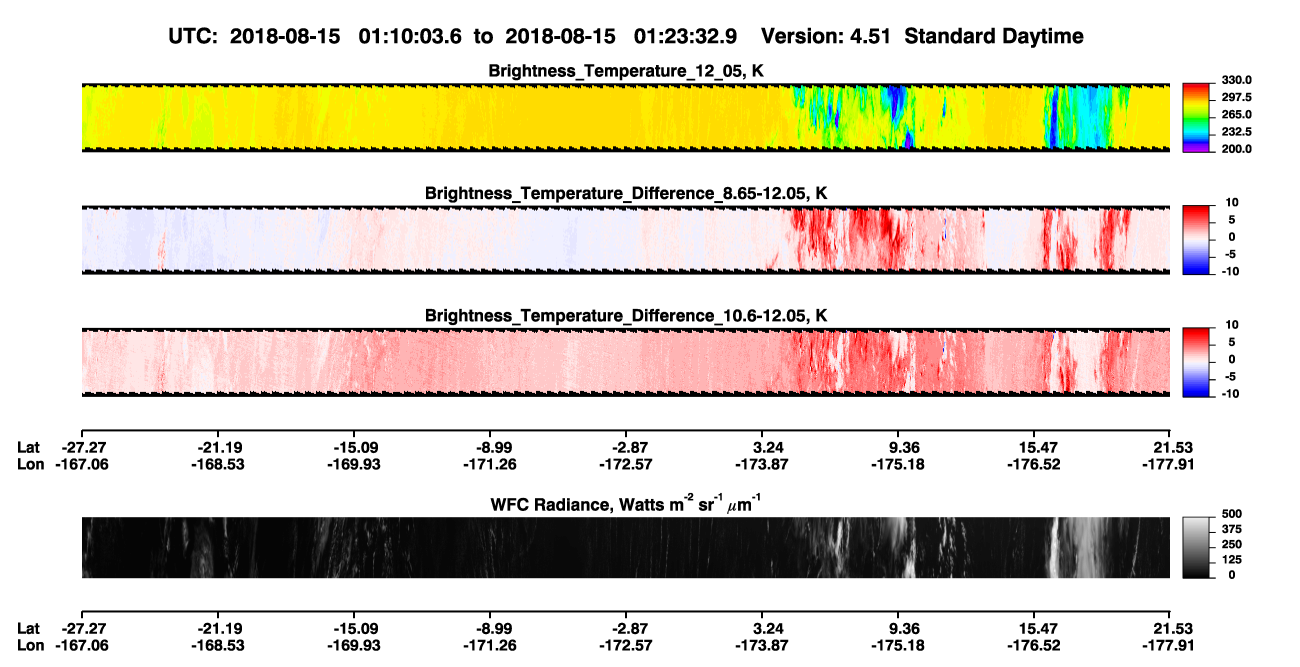Click the '330.0' colorbar tick label
Image resolution: width=1300 pixels, height=667 pixels.
(1237, 81)
